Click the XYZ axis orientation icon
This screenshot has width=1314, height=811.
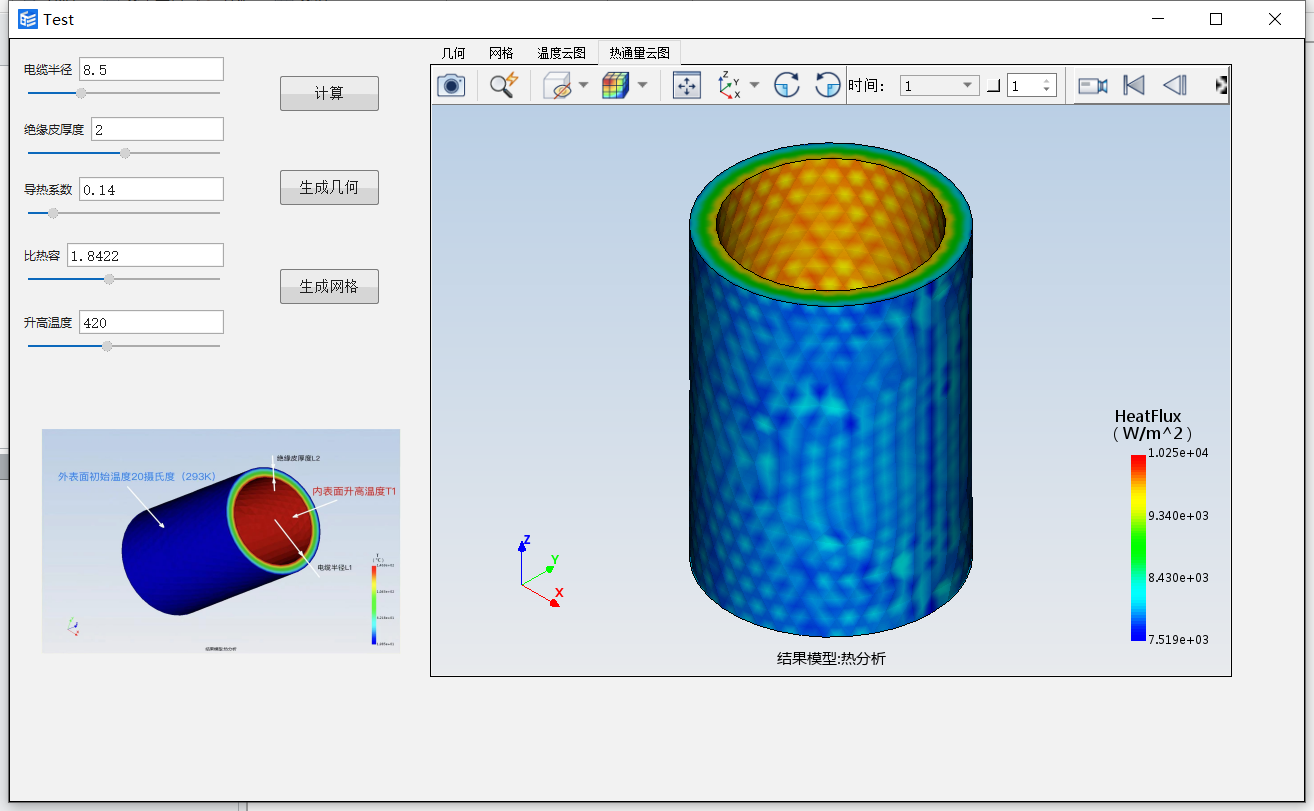click(729, 86)
